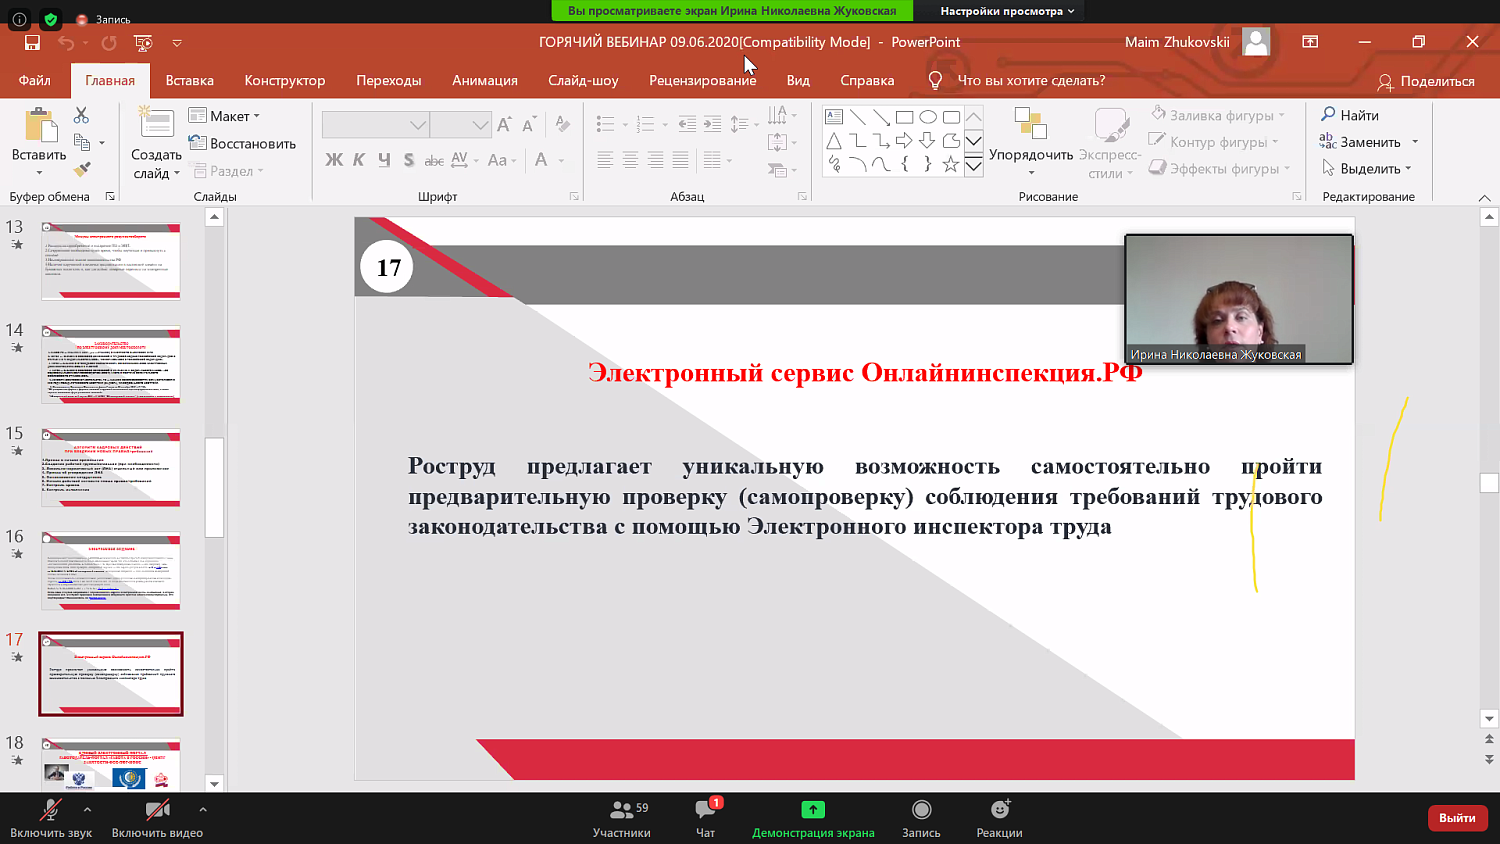Open the Упорядочить arrange menu
1500x844 pixels.
[x=1031, y=142]
